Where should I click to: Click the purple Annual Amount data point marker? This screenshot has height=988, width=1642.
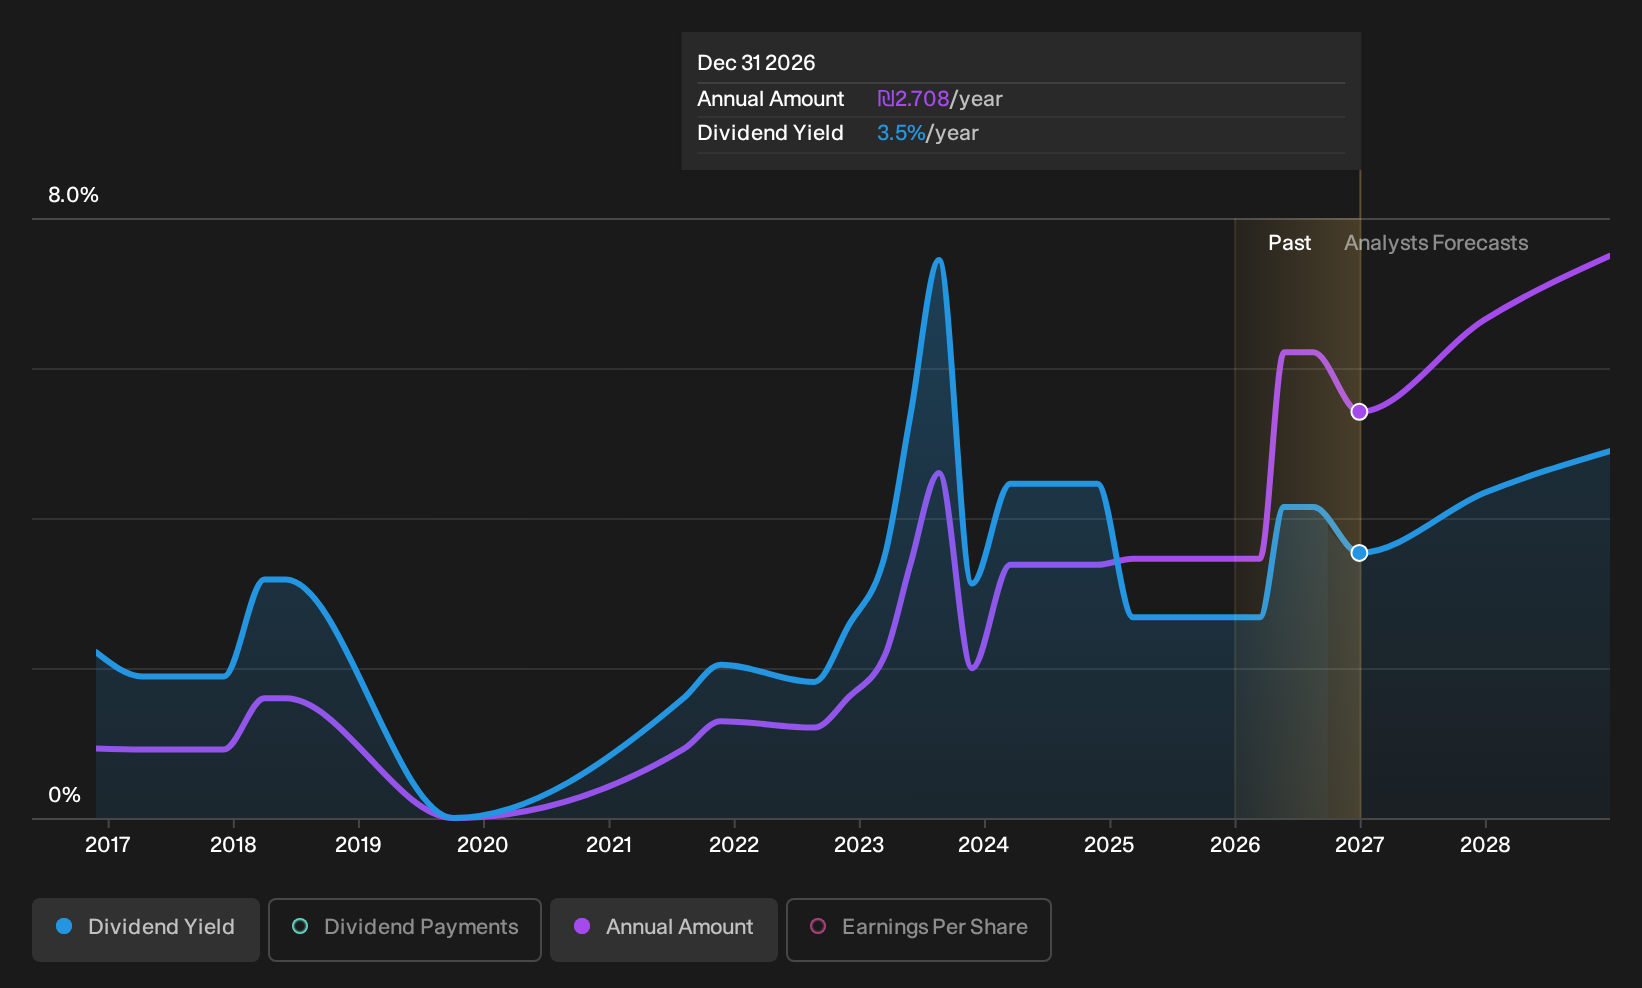pos(1359,412)
